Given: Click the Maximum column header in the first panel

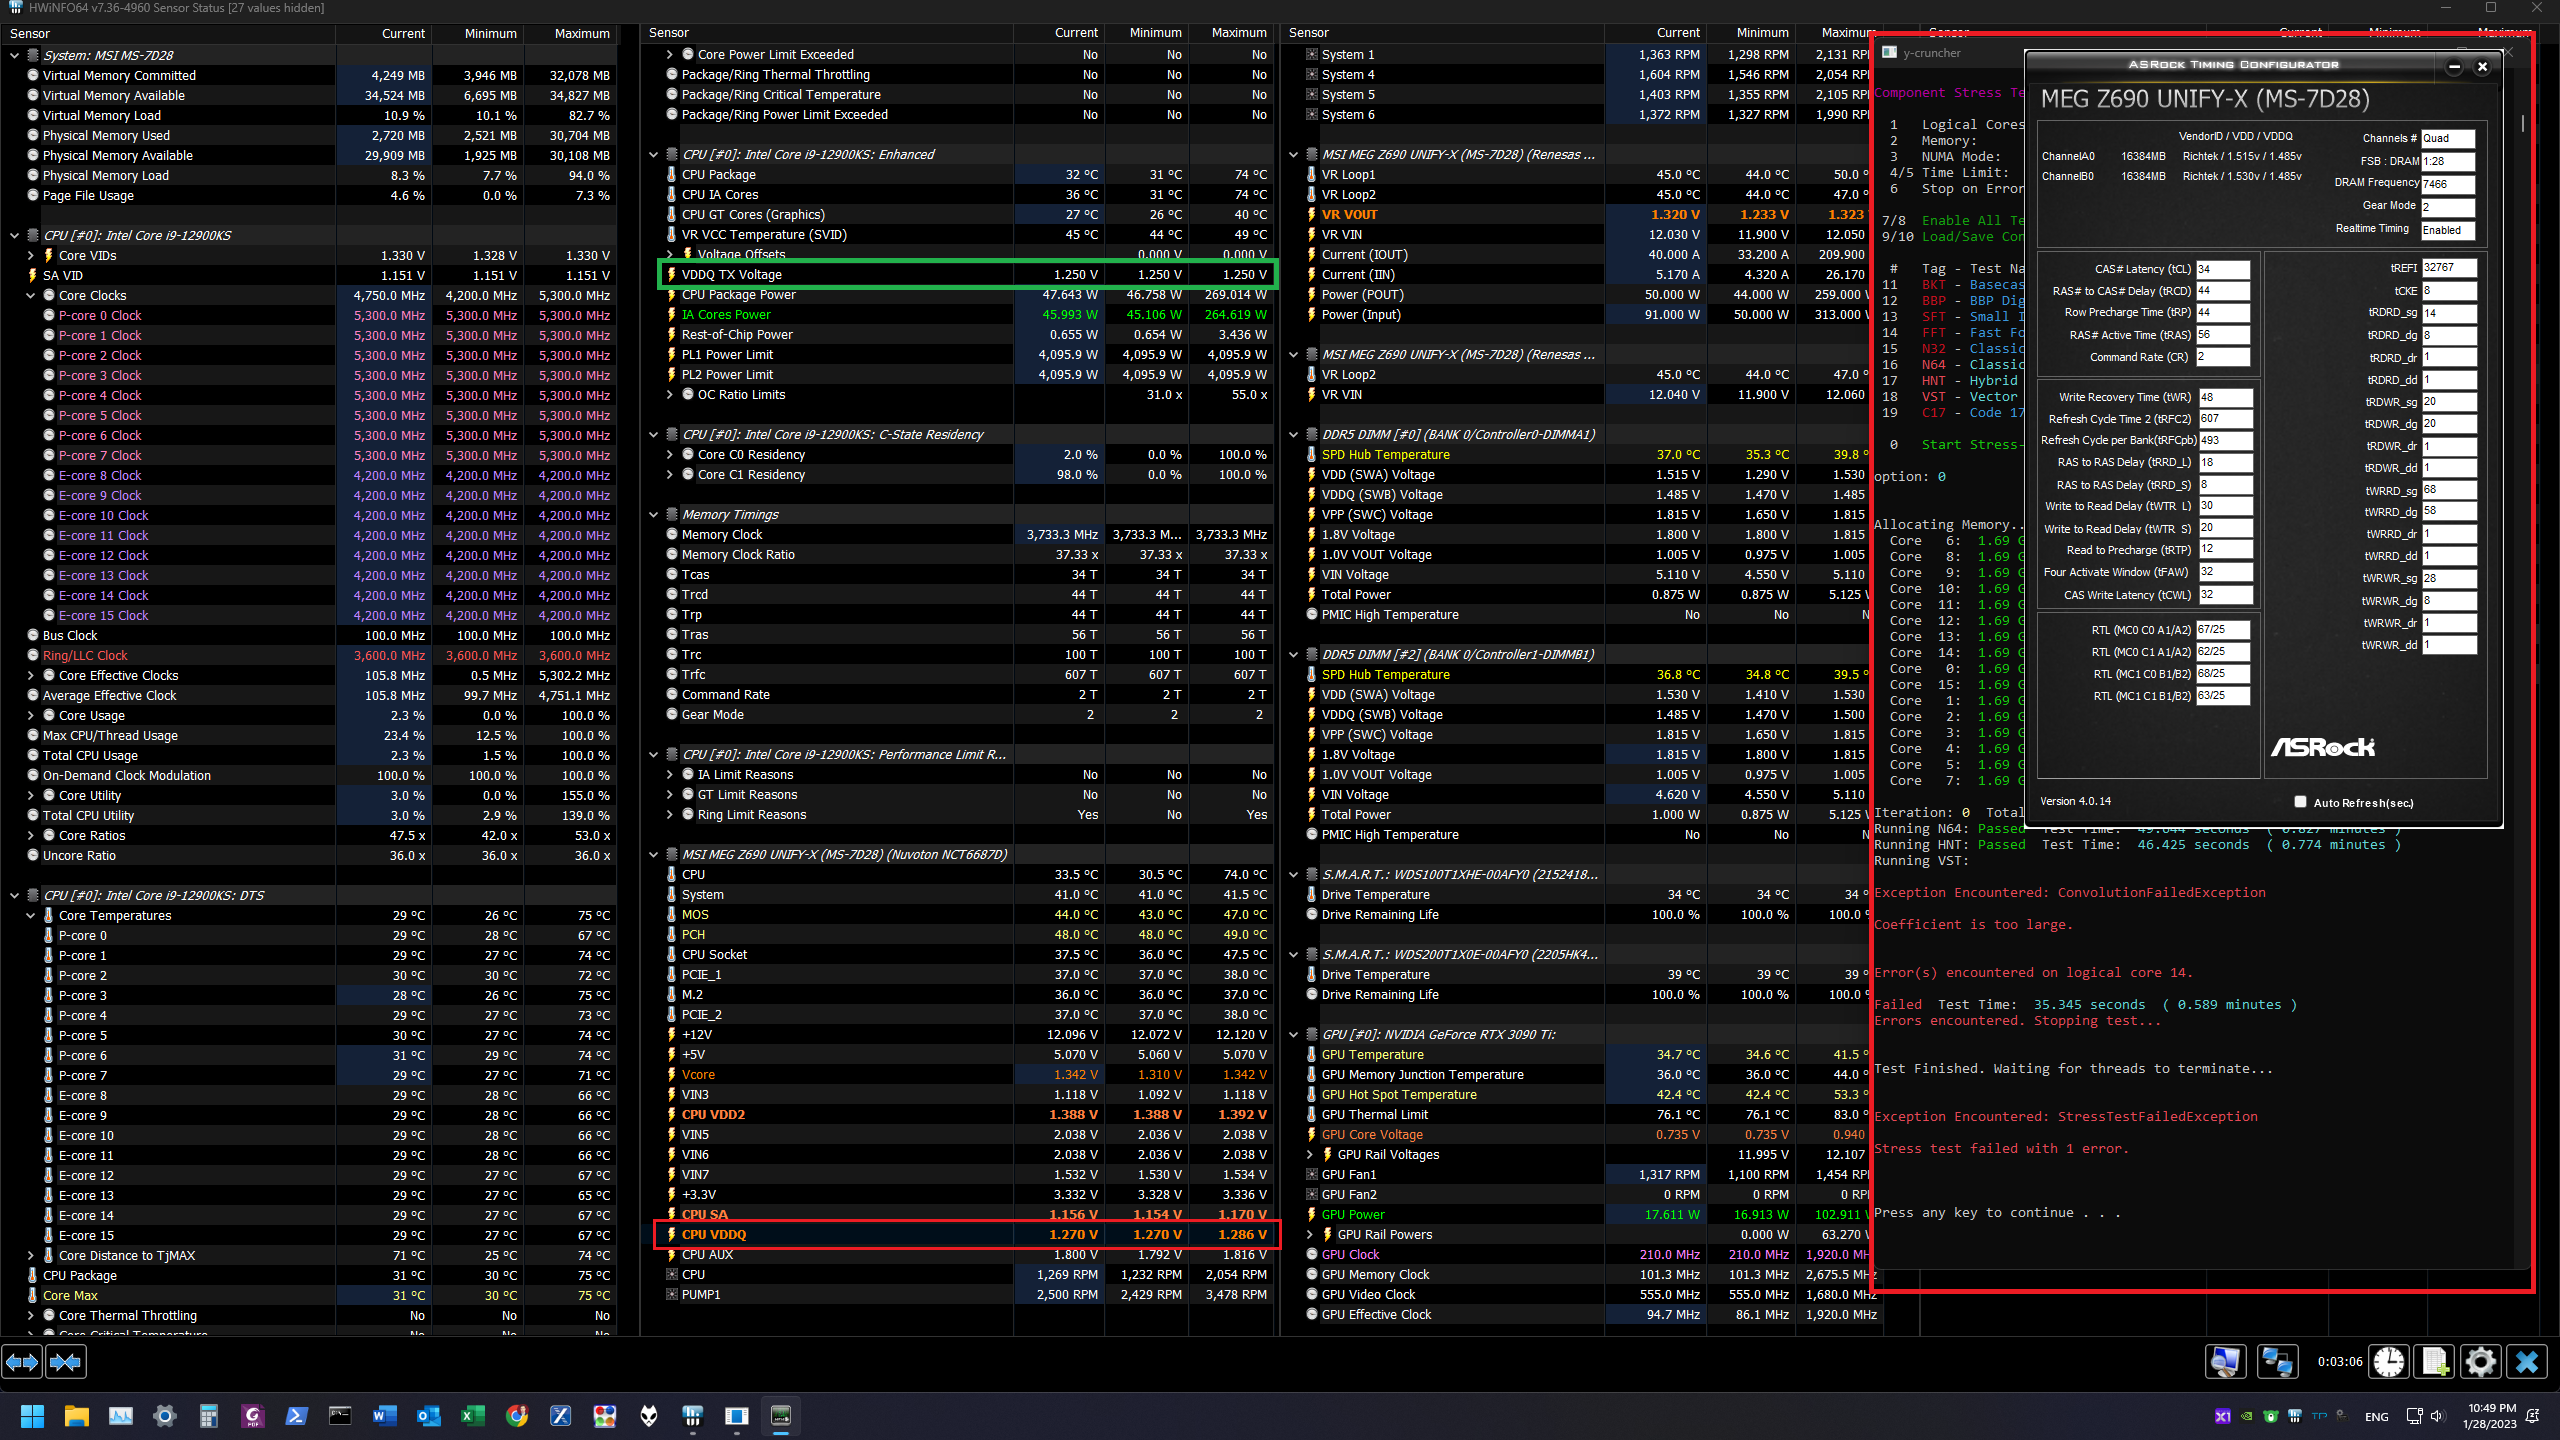Looking at the screenshot, I should (x=570, y=33).
